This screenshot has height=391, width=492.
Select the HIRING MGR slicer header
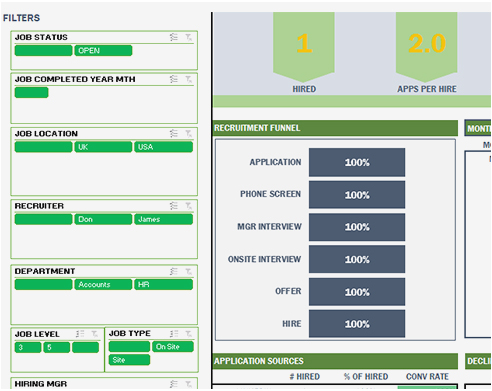(x=41, y=384)
